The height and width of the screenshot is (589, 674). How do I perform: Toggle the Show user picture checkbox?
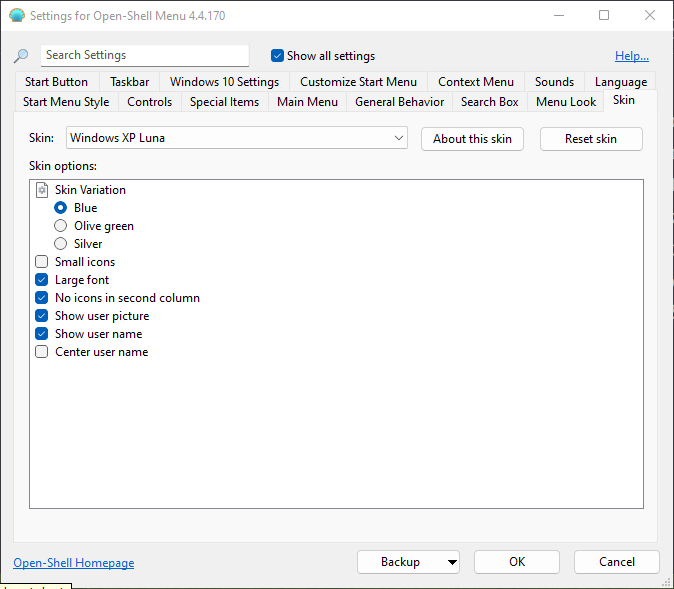[x=42, y=316]
